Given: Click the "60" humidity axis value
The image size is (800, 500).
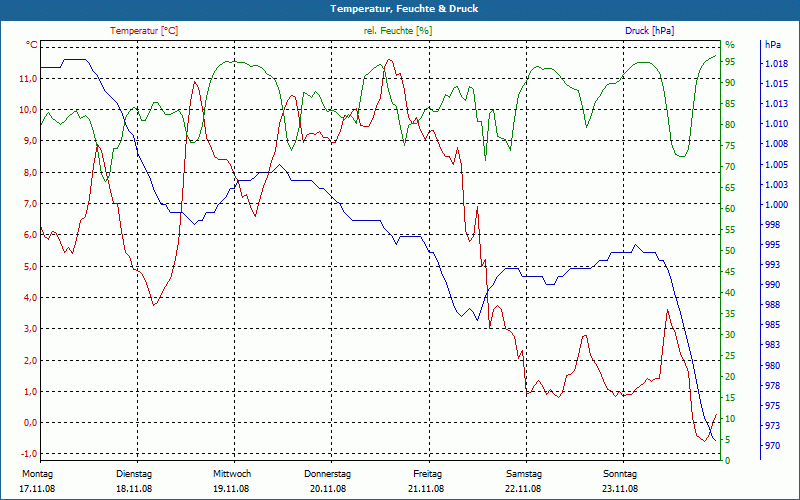Looking at the screenshot, I should (x=730, y=209).
